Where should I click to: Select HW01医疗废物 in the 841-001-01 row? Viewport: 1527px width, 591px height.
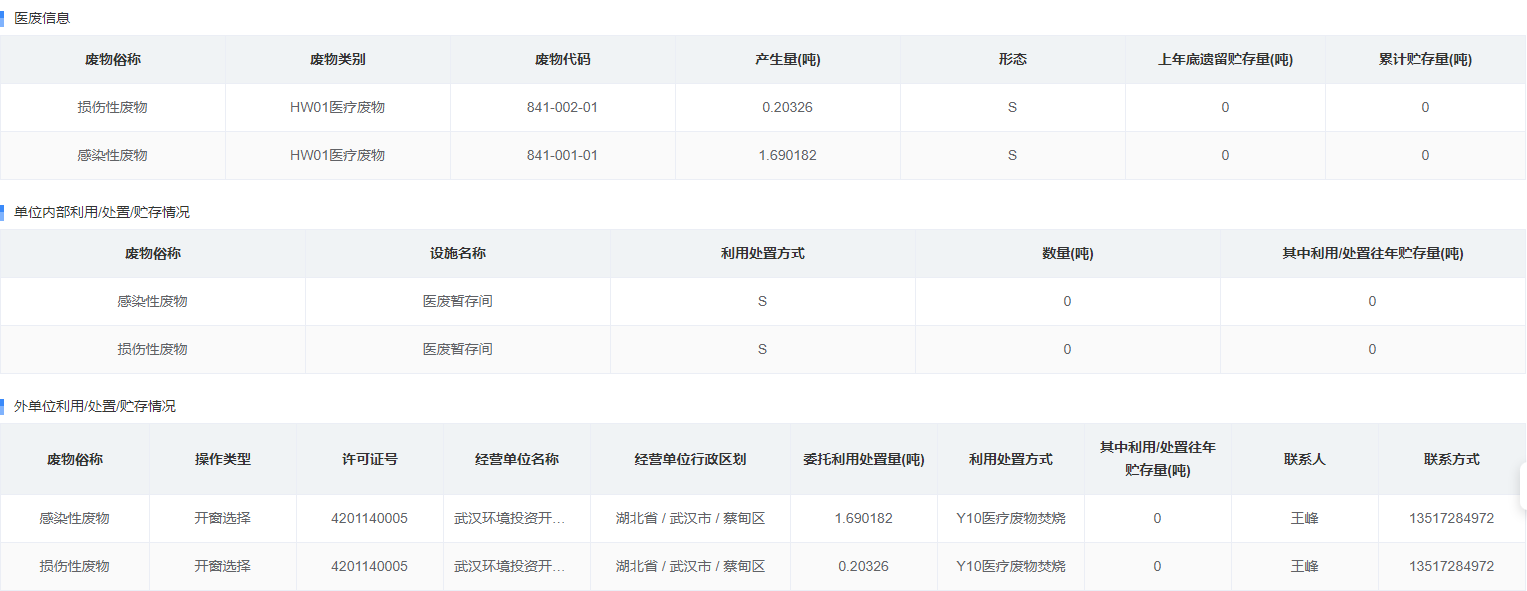[x=338, y=155]
